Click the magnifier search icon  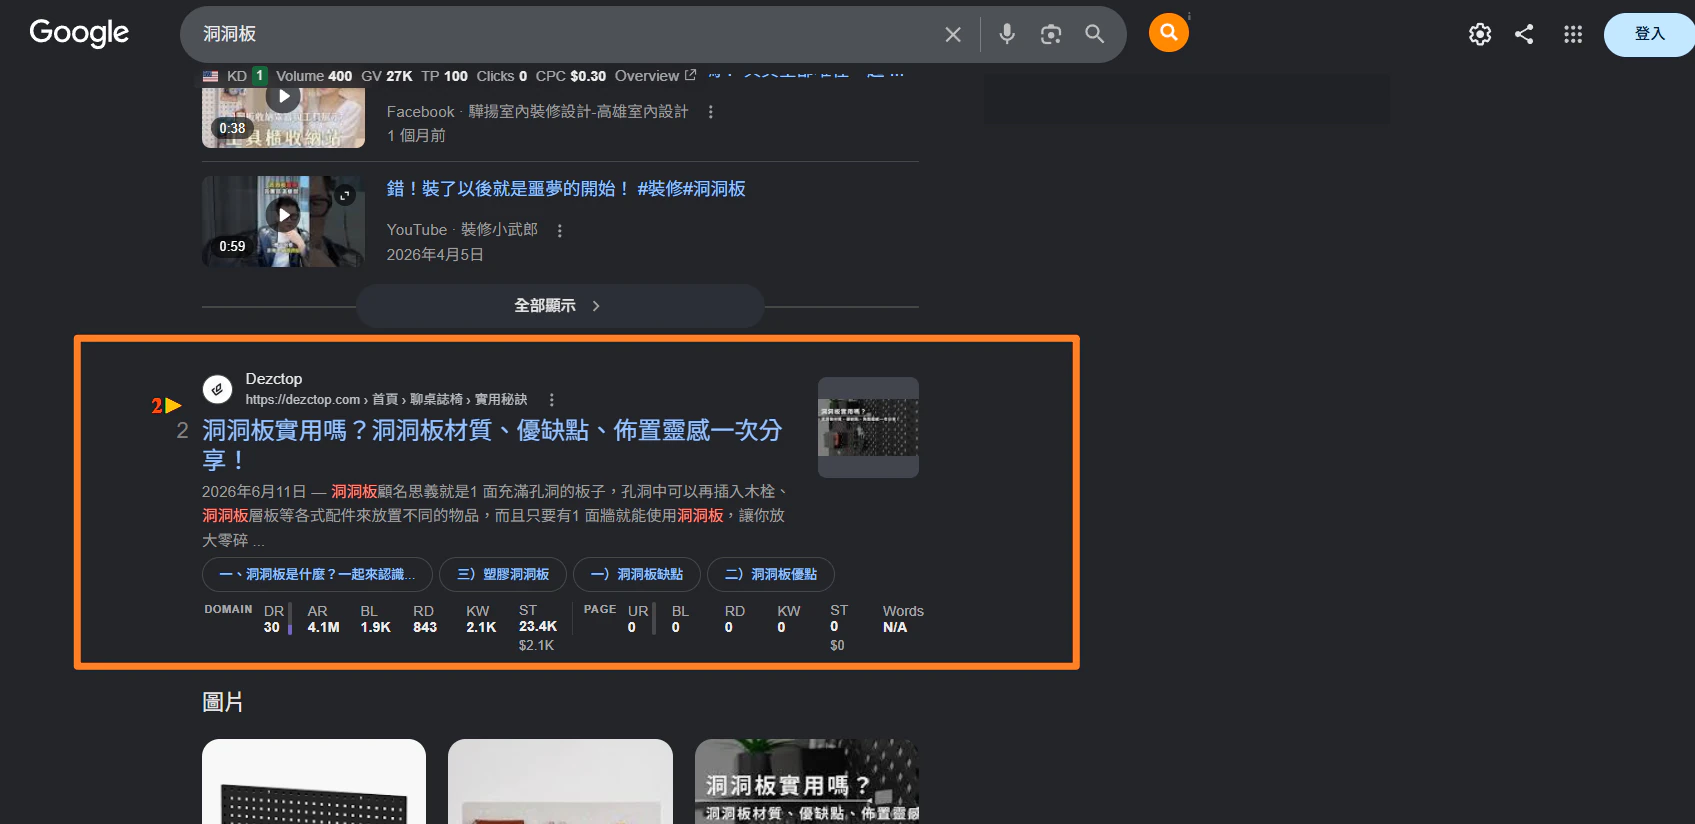coord(1095,34)
